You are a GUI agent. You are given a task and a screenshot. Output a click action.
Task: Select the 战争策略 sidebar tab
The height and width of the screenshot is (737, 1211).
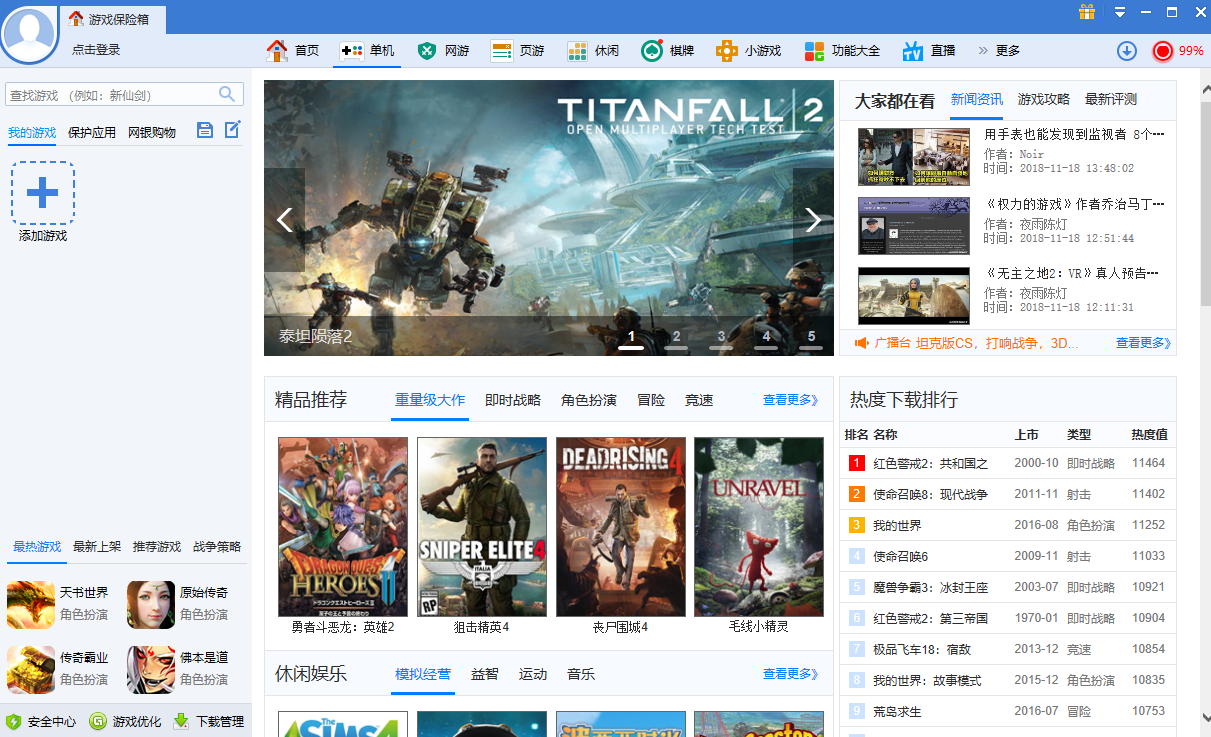(217, 547)
